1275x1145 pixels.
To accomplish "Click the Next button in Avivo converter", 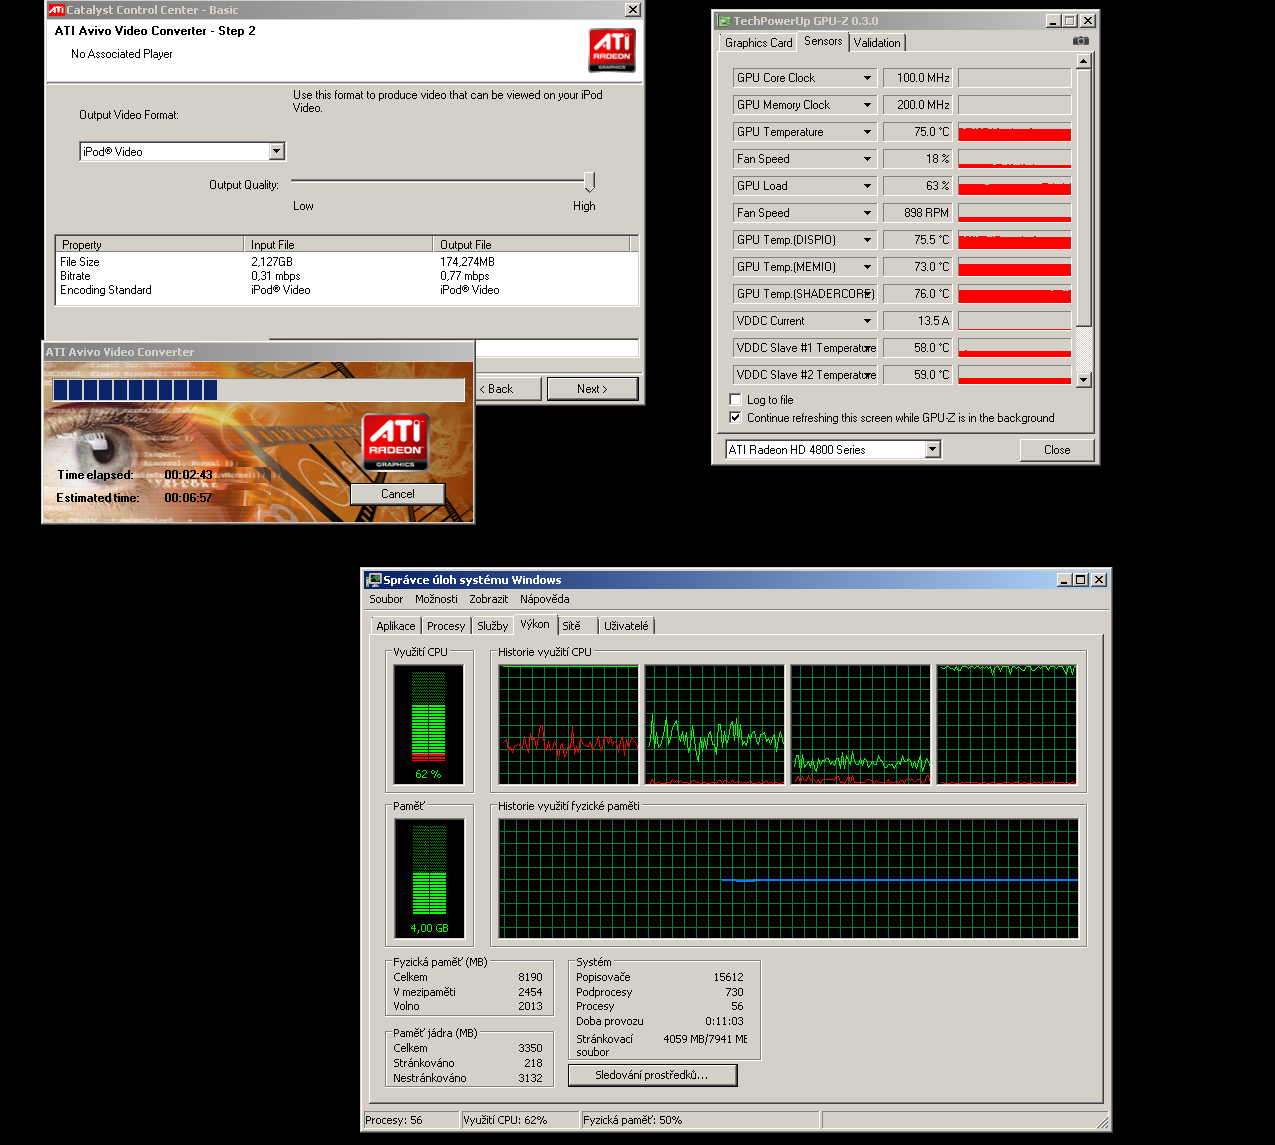I will pyautogui.click(x=592, y=389).
